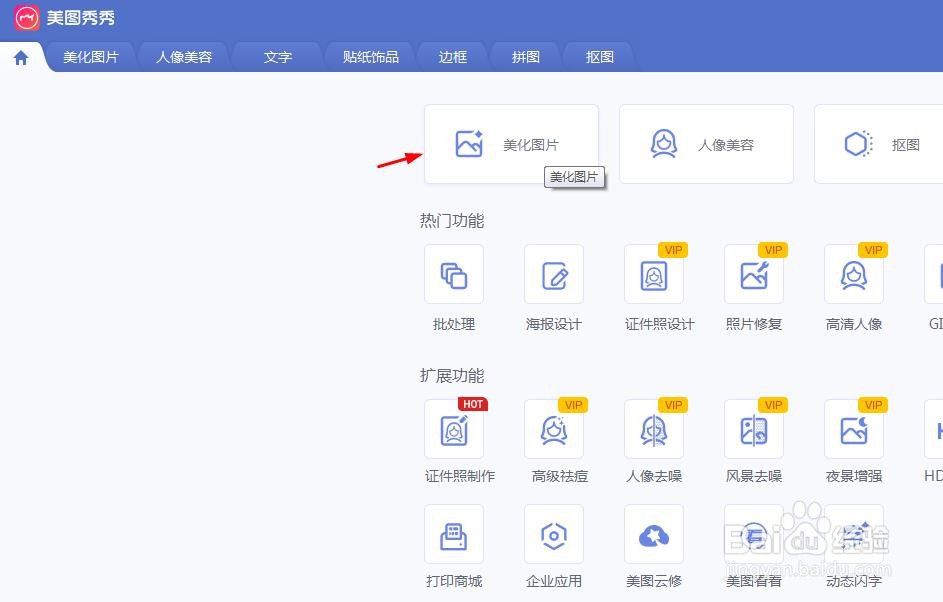The width and height of the screenshot is (943, 602).
Task: Click the 美图秀秀 logo icon
Action: [x=26, y=17]
